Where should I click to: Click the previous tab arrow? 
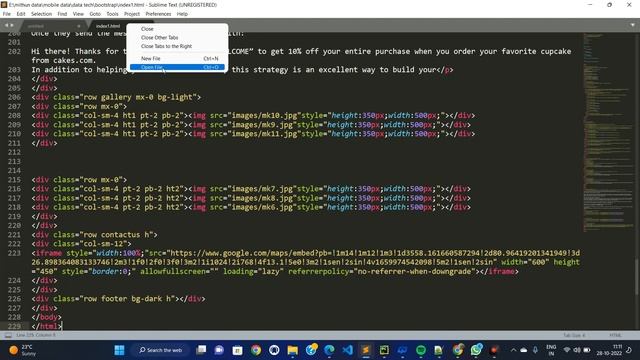click(x=6, y=25)
